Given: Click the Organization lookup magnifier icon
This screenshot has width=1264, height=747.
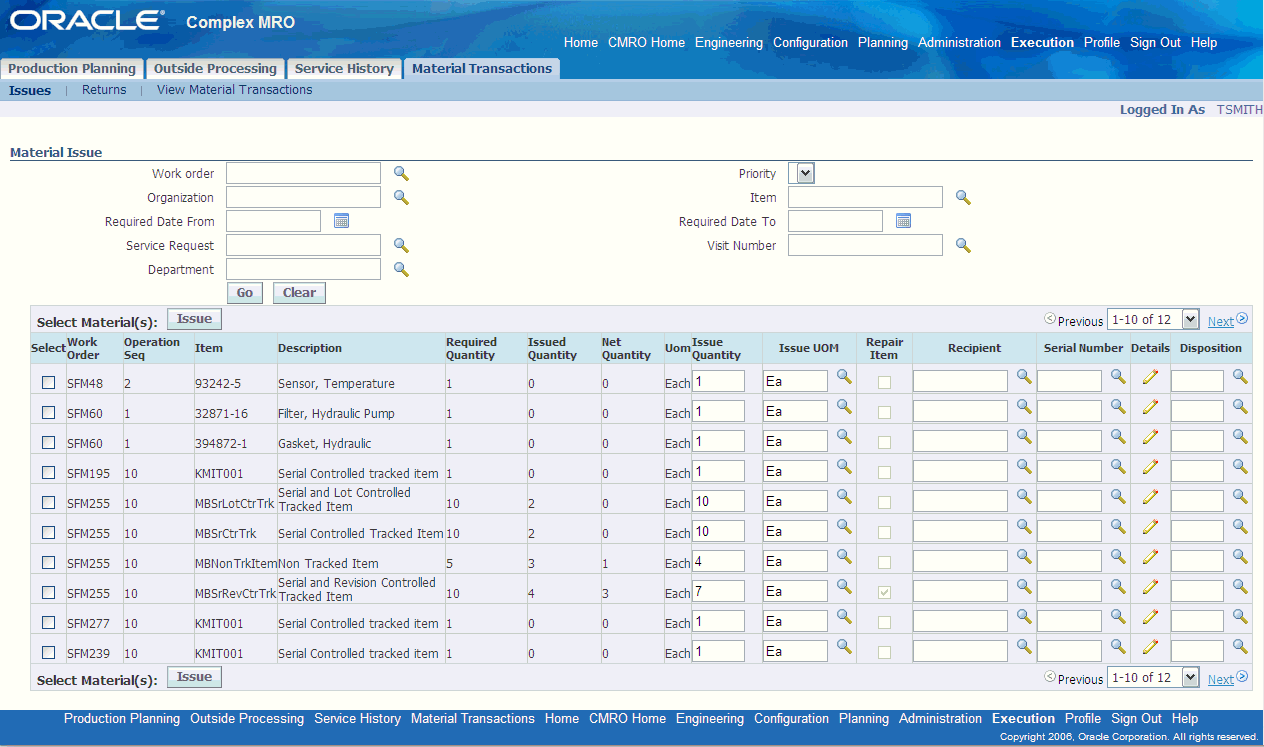Looking at the screenshot, I should [x=401, y=197].
